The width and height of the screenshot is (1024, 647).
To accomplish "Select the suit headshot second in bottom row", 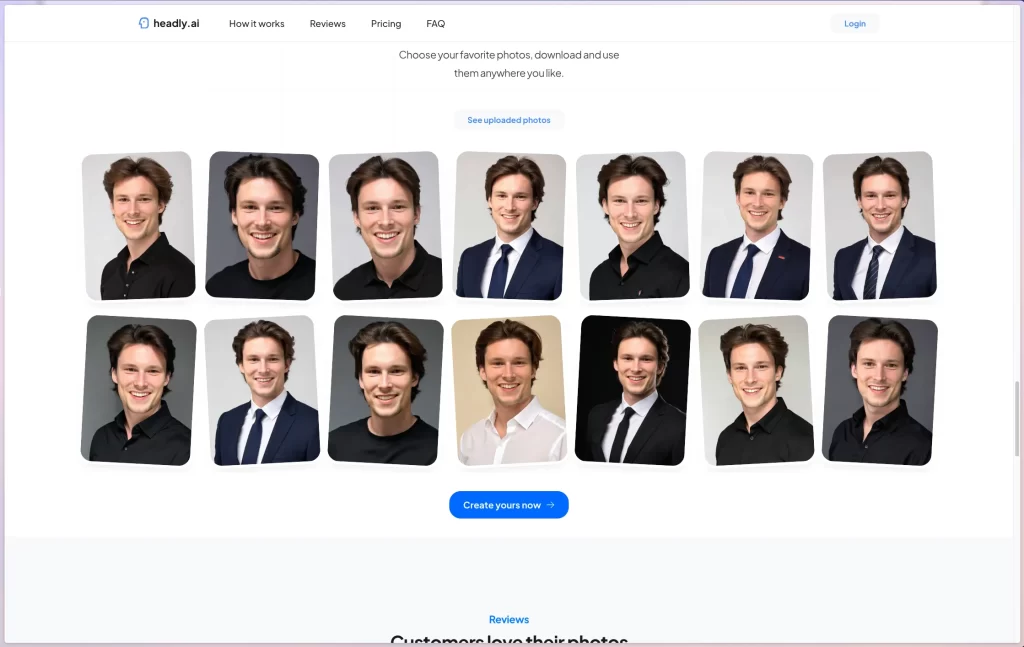I will [263, 390].
